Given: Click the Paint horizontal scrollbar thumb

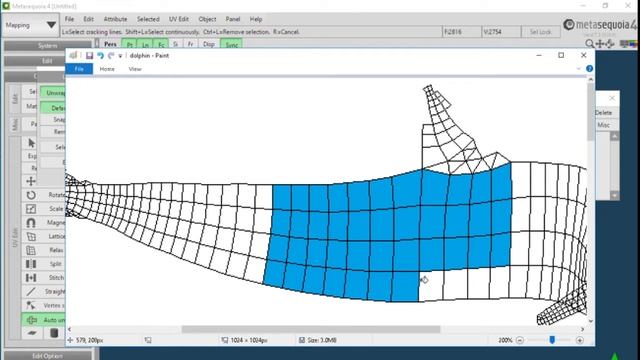Looking at the screenshot, I should (x=311, y=329).
